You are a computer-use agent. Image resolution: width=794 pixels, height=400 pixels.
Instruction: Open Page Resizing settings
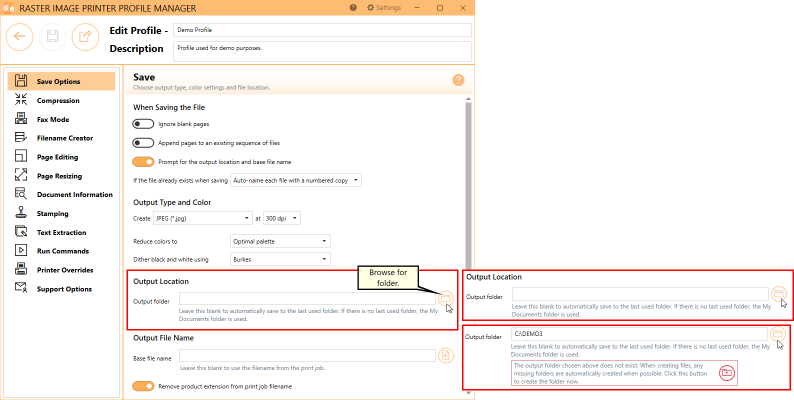[x=61, y=176]
